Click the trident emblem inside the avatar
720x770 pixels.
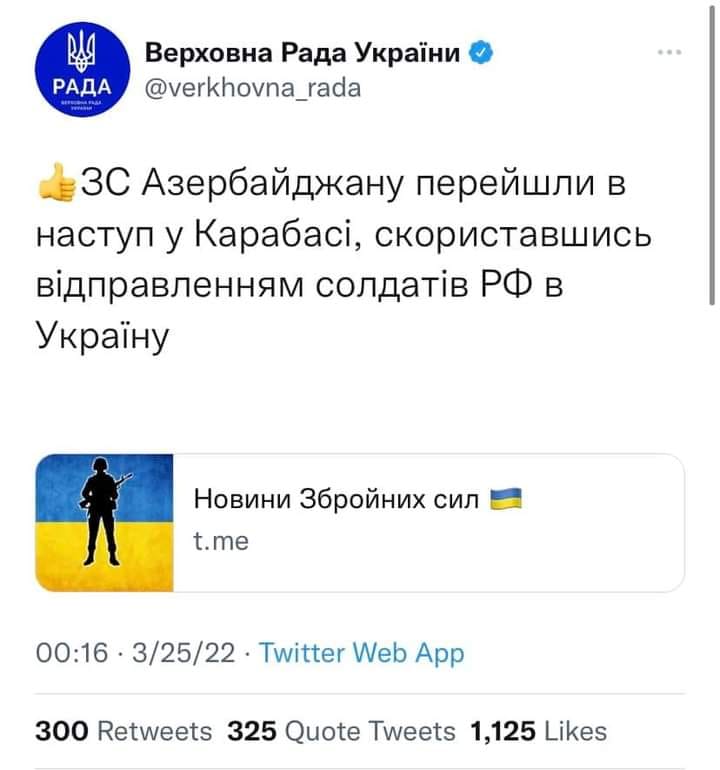point(79,52)
